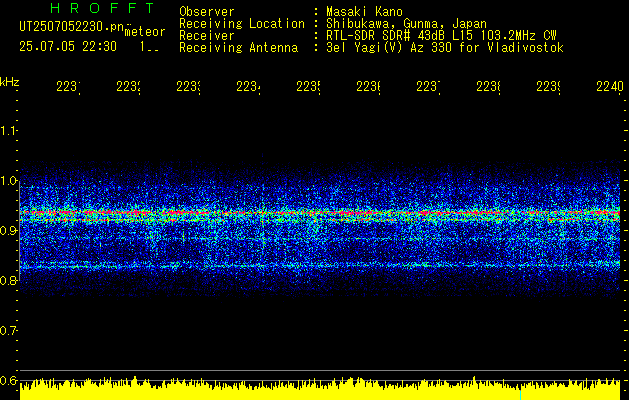Click the 2231 time marker
This screenshot has width=629, height=400.
pos(68,86)
